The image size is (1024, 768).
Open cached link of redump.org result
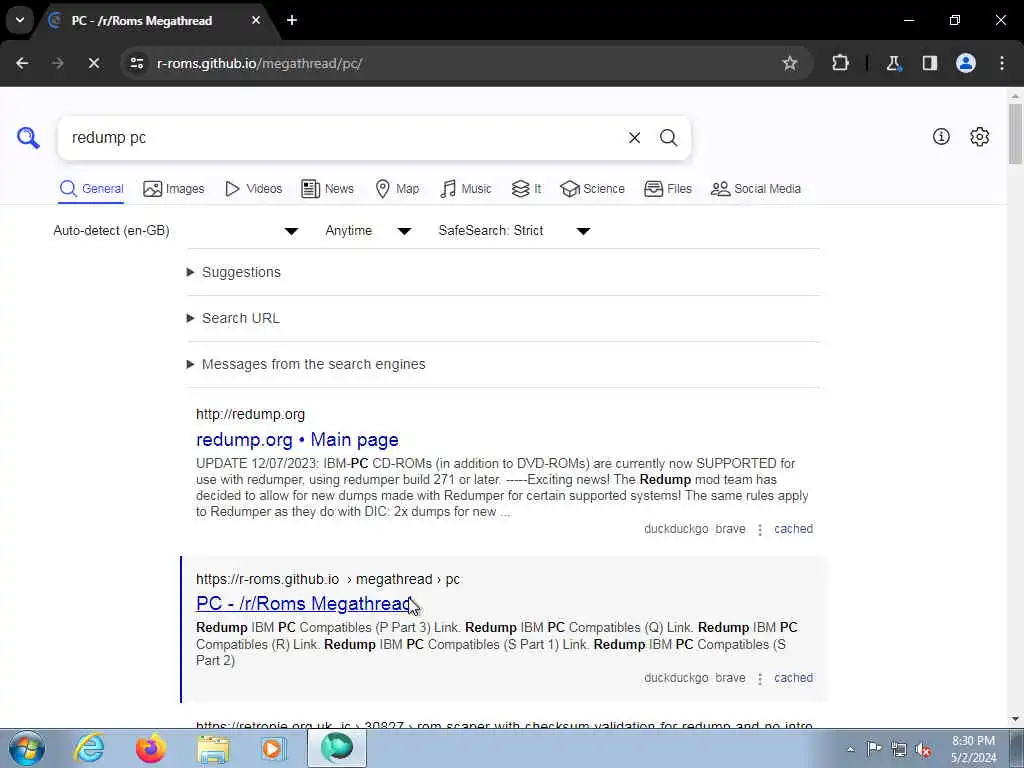[x=793, y=529]
